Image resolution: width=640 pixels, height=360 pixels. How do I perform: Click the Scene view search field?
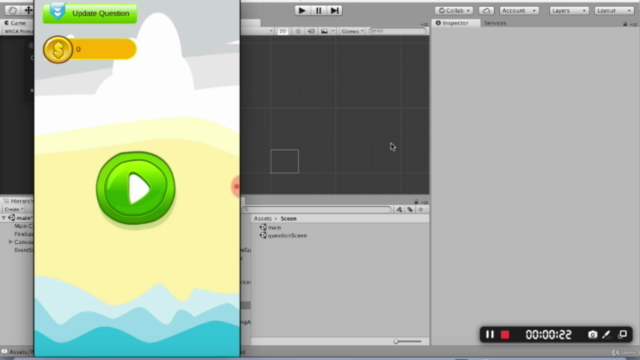397,31
